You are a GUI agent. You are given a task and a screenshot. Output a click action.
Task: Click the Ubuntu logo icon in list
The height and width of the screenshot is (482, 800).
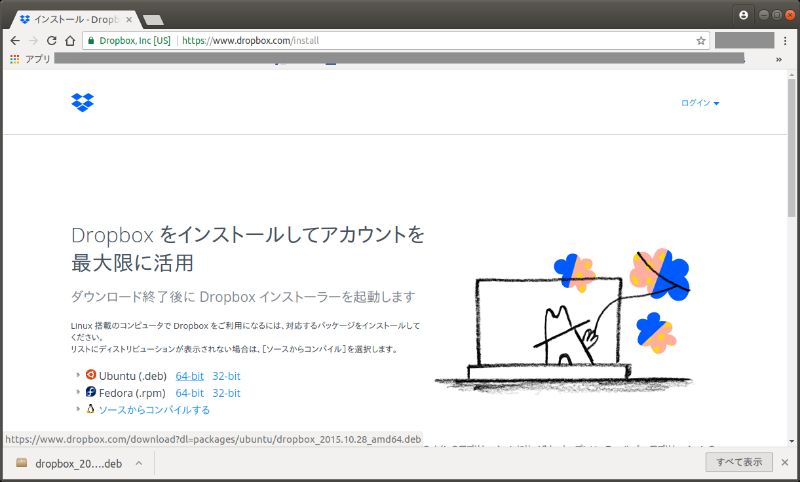coord(91,375)
